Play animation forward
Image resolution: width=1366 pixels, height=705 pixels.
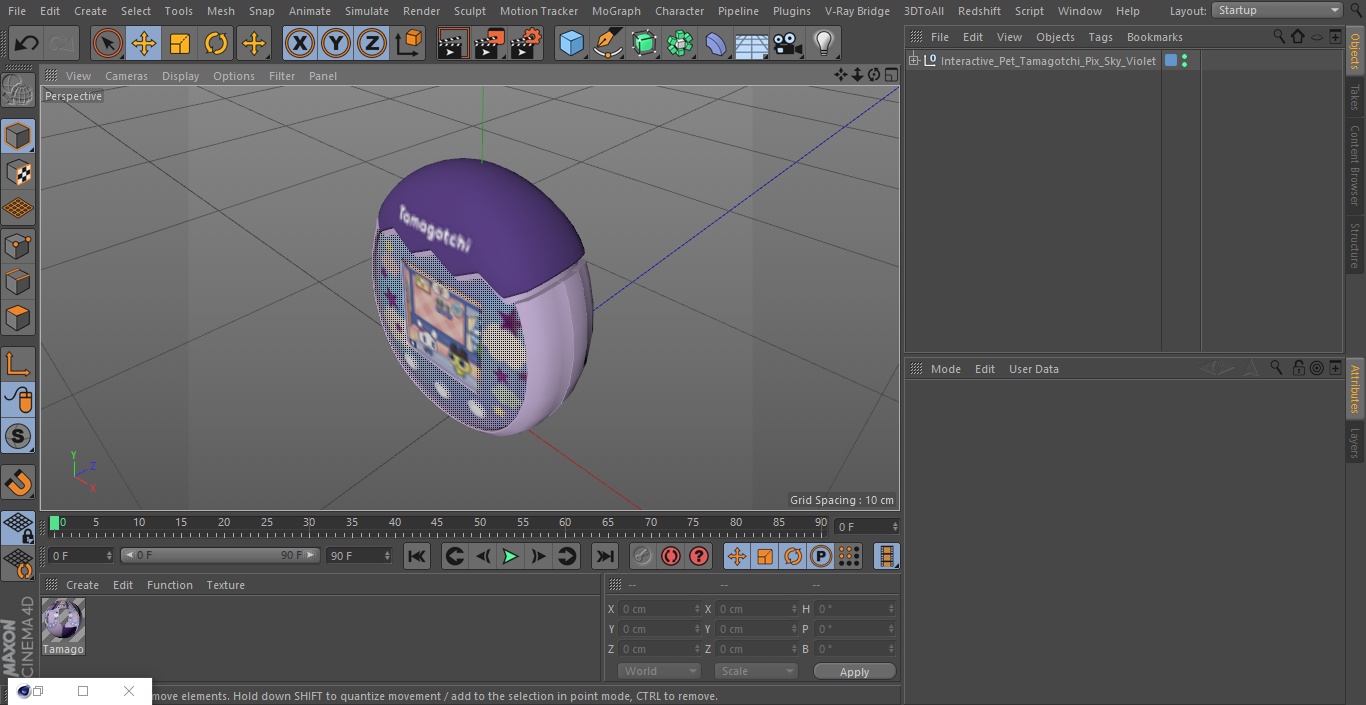click(x=510, y=556)
